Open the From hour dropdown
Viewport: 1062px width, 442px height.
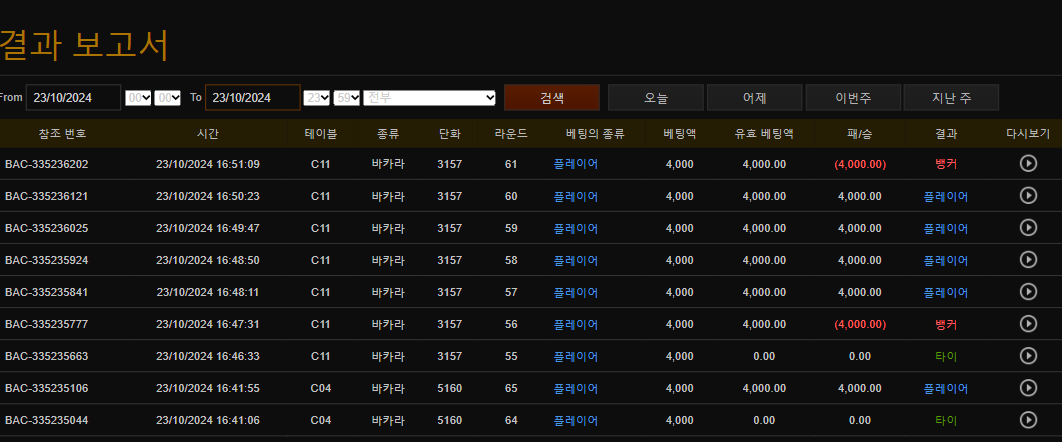tap(138, 97)
